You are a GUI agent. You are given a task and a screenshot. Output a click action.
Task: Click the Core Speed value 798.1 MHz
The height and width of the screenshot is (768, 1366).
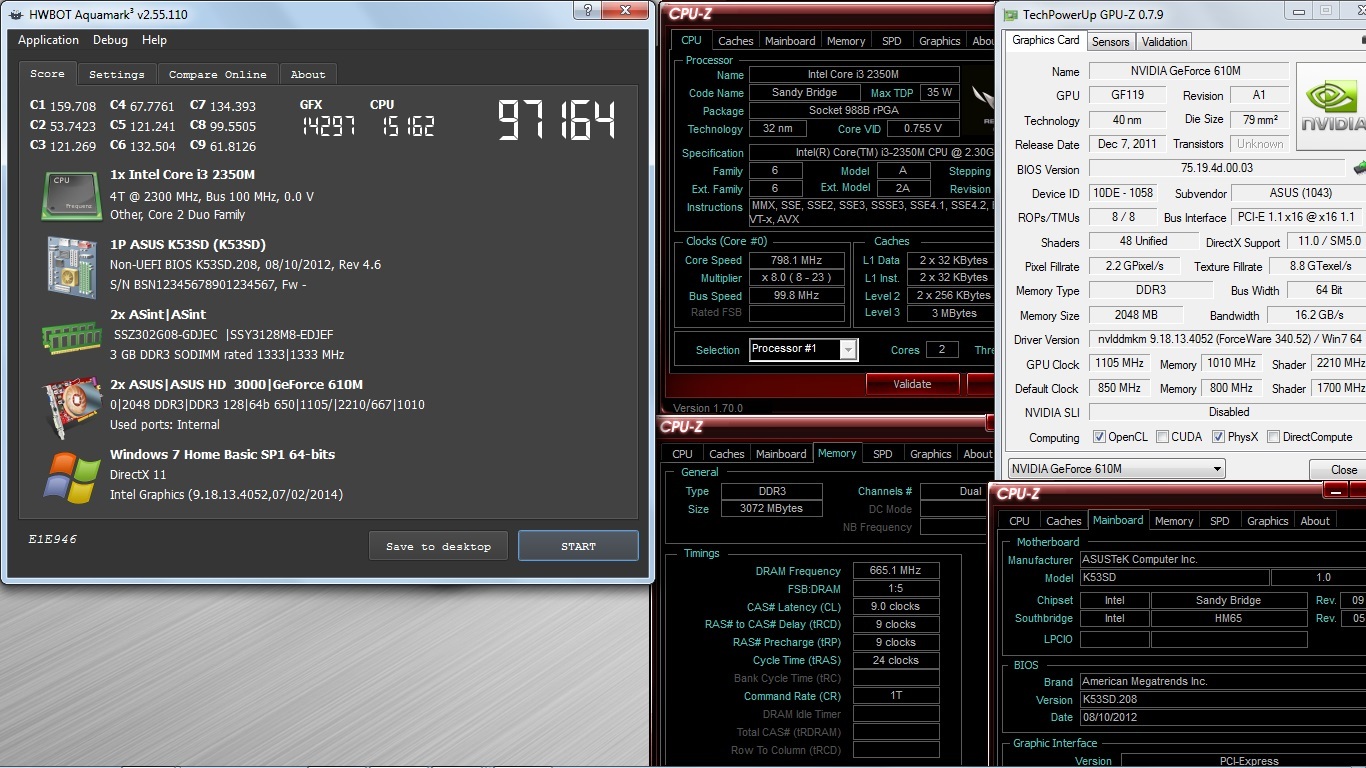point(796,260)
